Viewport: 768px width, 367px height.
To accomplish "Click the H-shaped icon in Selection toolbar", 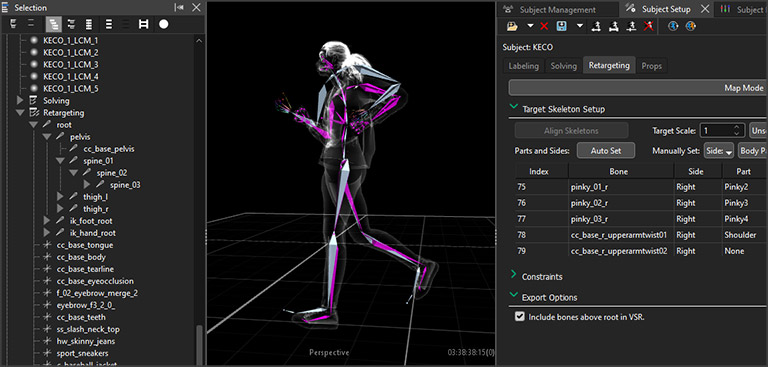I will pyautogui.click(x=144, y=24).
